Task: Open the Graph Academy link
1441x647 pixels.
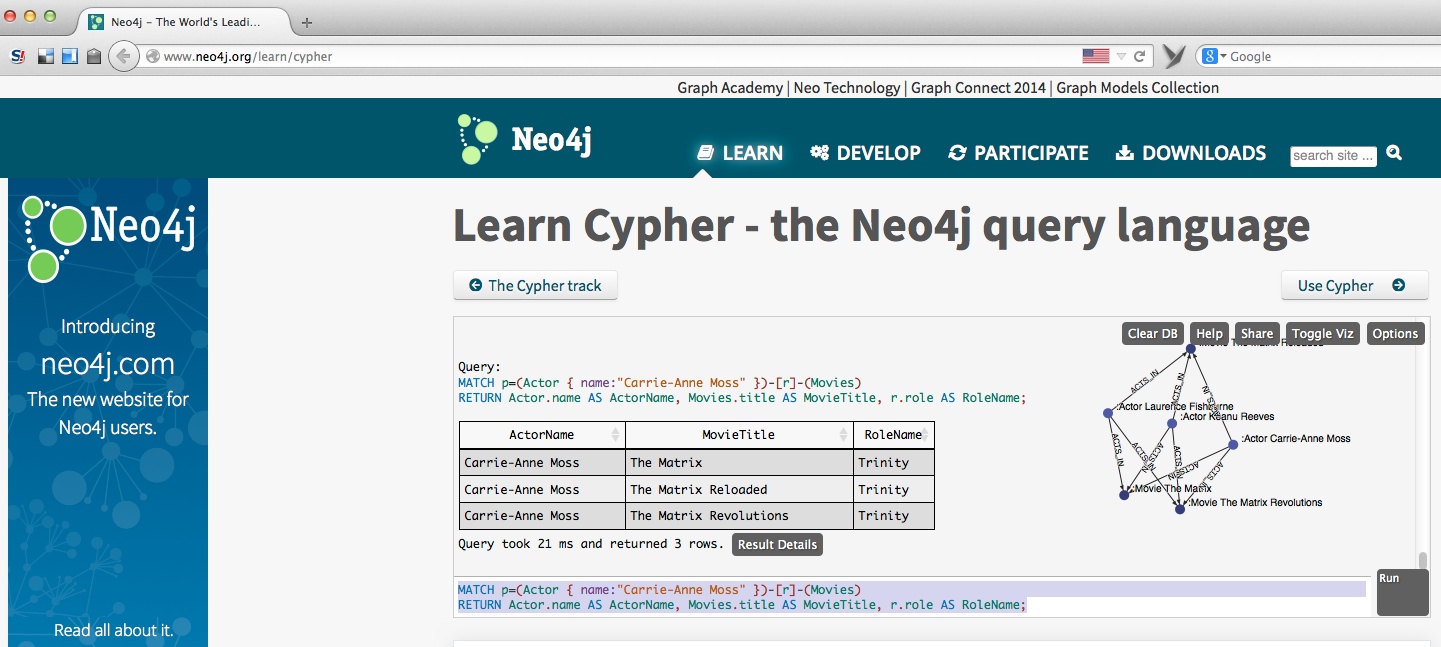Action: click(730, 88)
